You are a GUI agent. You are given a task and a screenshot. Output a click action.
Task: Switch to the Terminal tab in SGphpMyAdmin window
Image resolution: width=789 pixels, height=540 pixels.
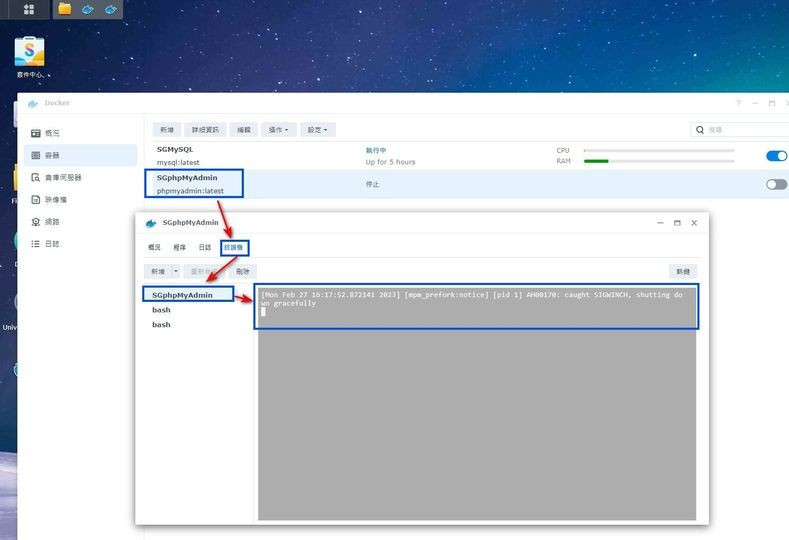click(233, 247)
